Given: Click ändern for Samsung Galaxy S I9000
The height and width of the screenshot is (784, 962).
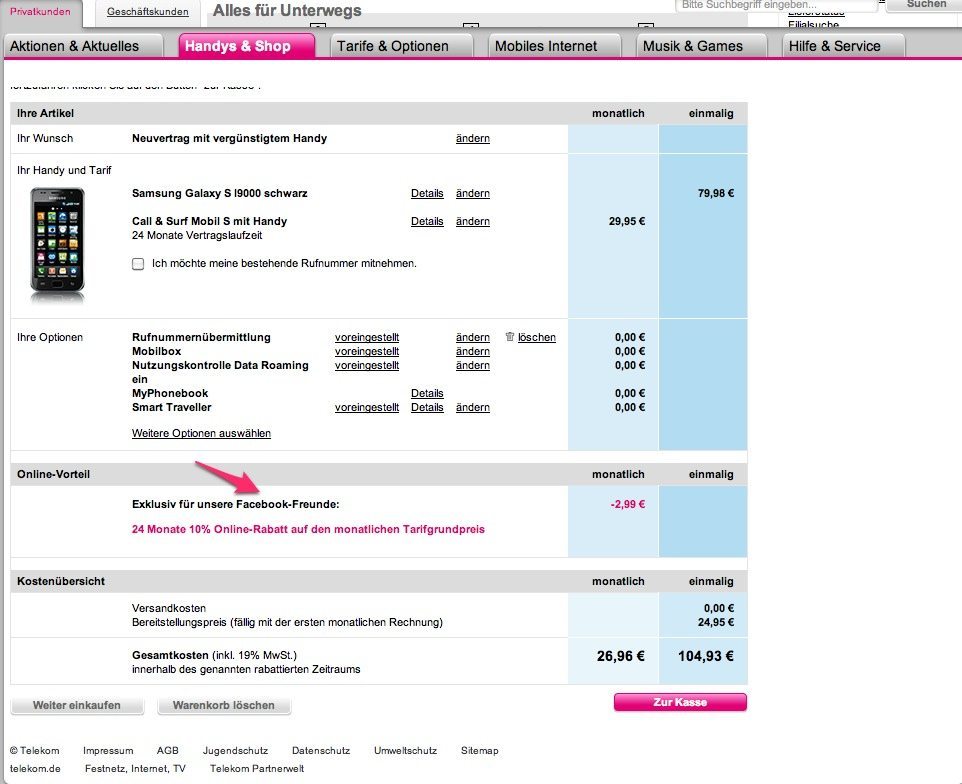Looking at the screenshot, I should (472, 193).
